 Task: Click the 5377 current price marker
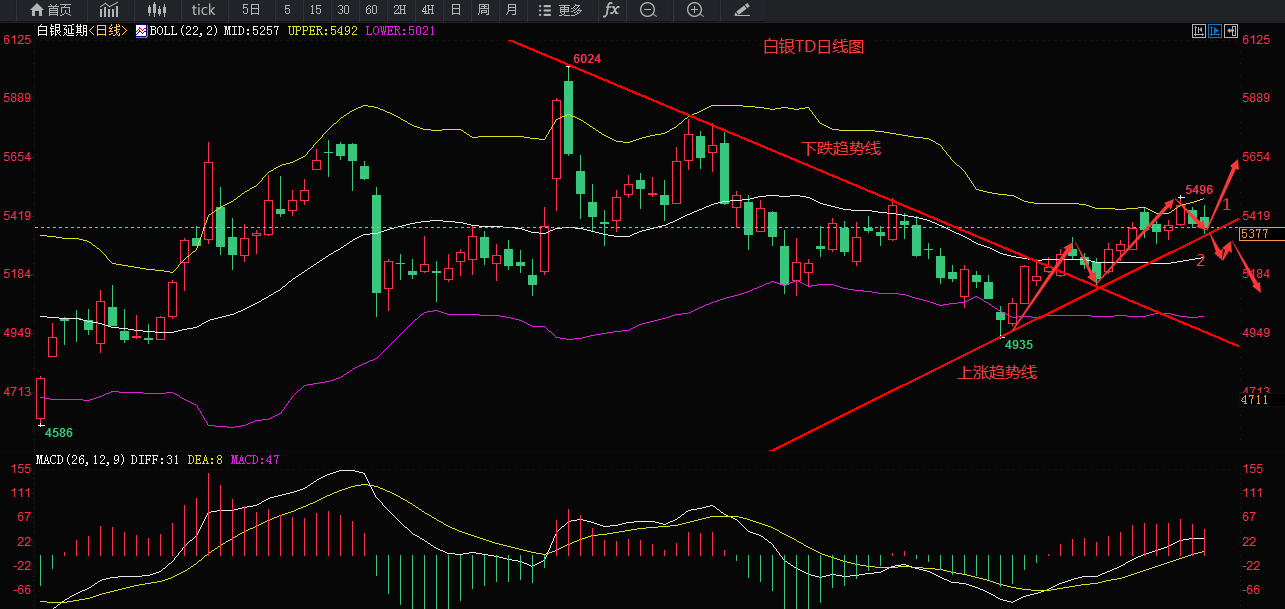pyautogui.click(x=1254, y=234)
